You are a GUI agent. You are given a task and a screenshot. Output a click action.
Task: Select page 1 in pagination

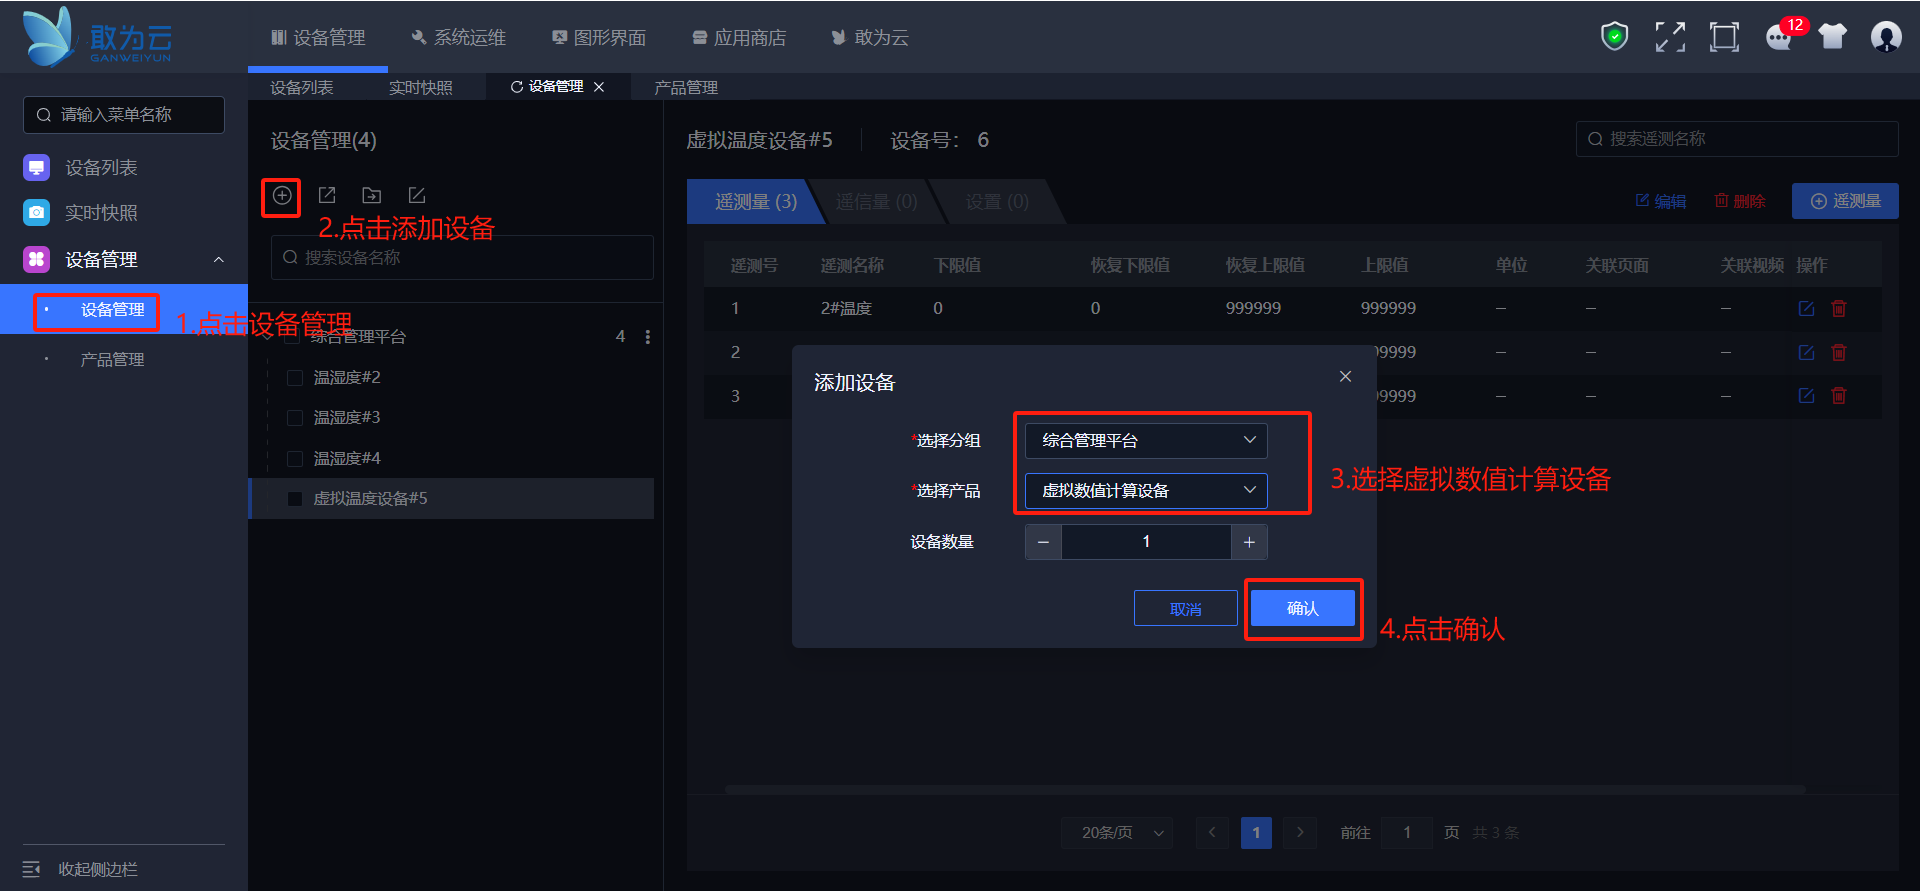point(1256,832)
